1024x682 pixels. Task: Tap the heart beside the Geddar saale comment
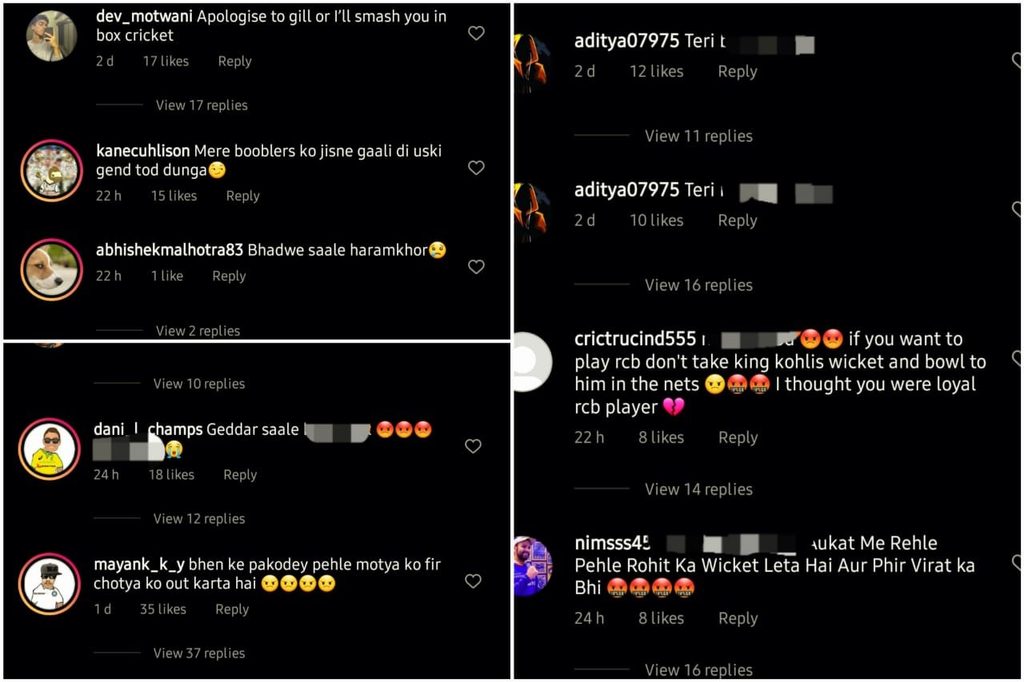pos(473,446)
